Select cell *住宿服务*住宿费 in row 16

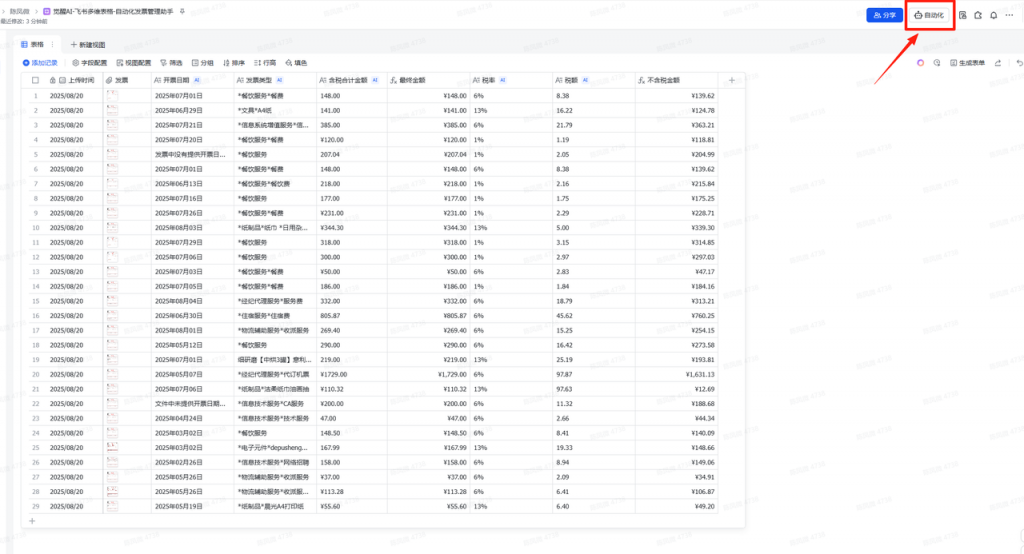(275, 316)
